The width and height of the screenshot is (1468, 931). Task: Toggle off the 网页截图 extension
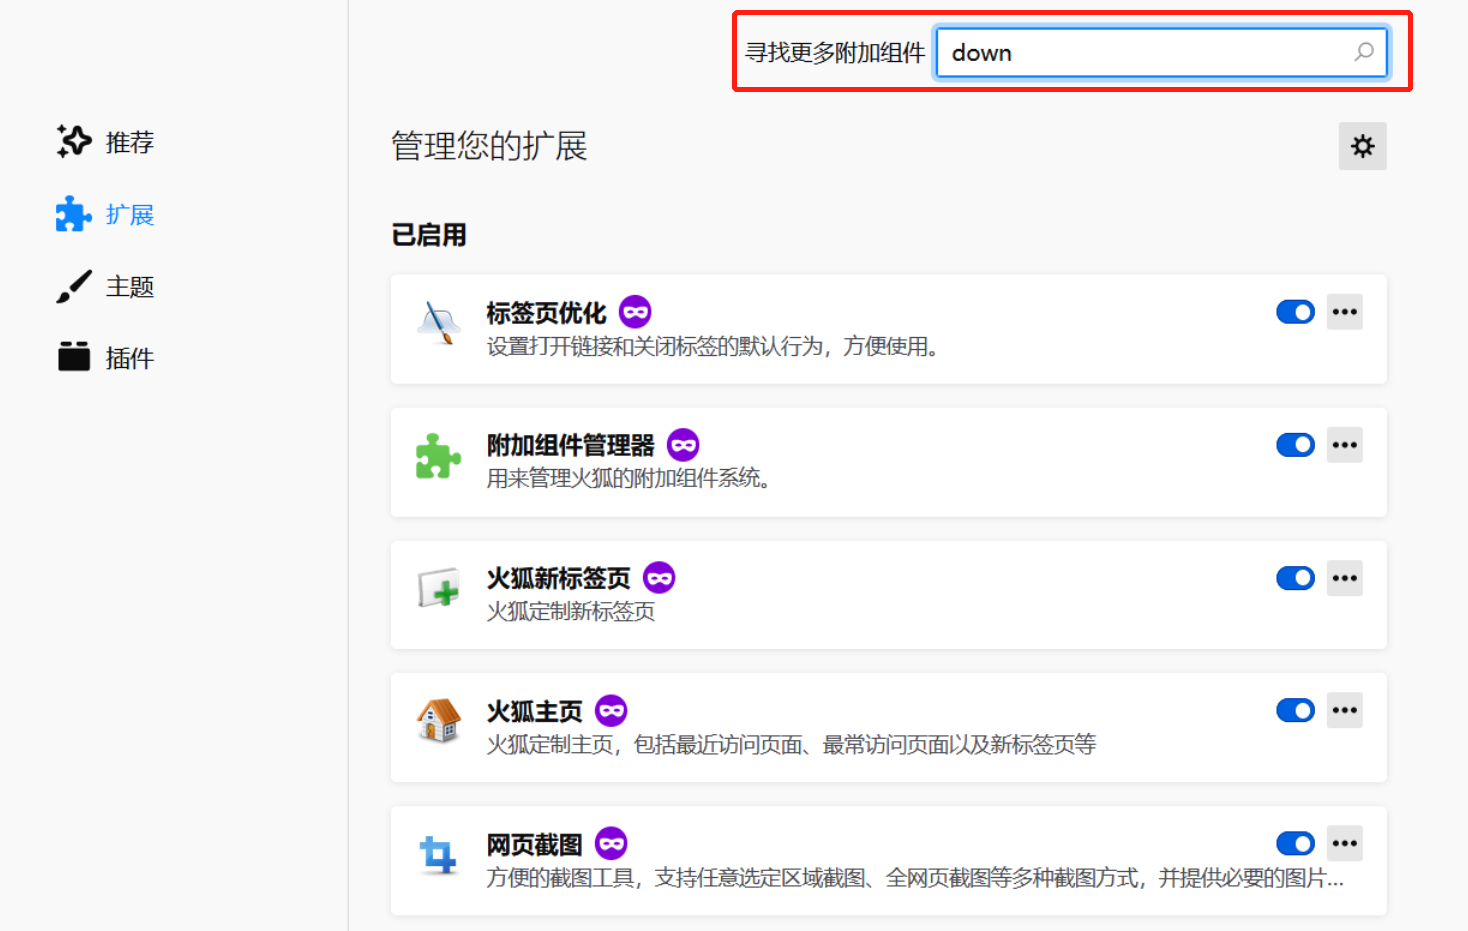[x=1295, y=843]
